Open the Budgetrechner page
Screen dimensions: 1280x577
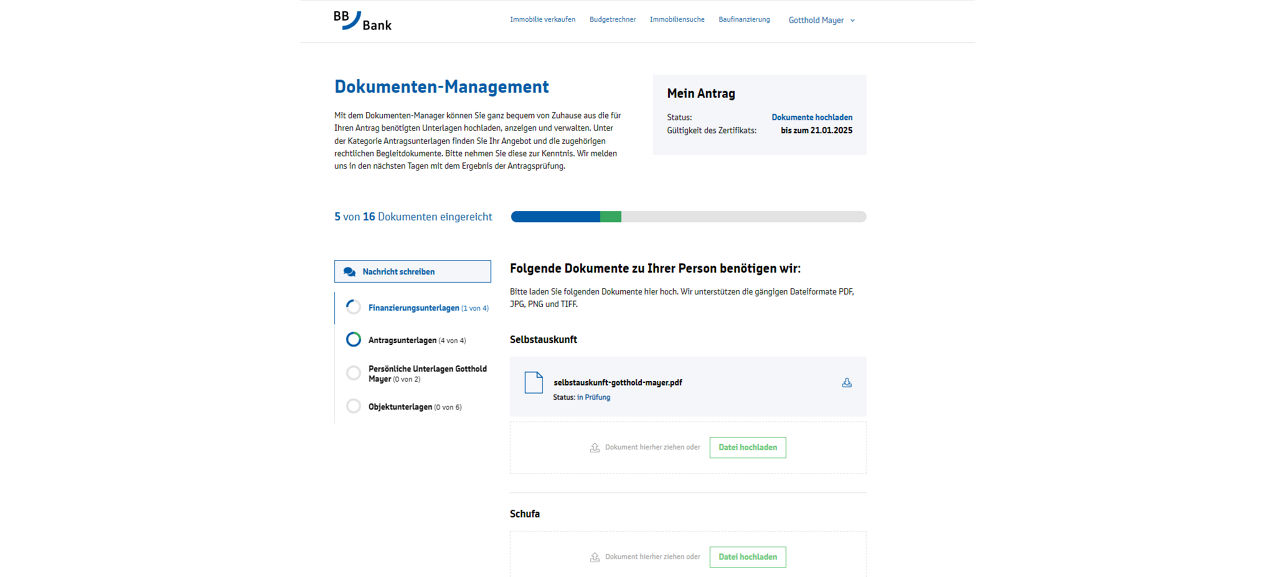pyautogui.click(x=612, y=20)
